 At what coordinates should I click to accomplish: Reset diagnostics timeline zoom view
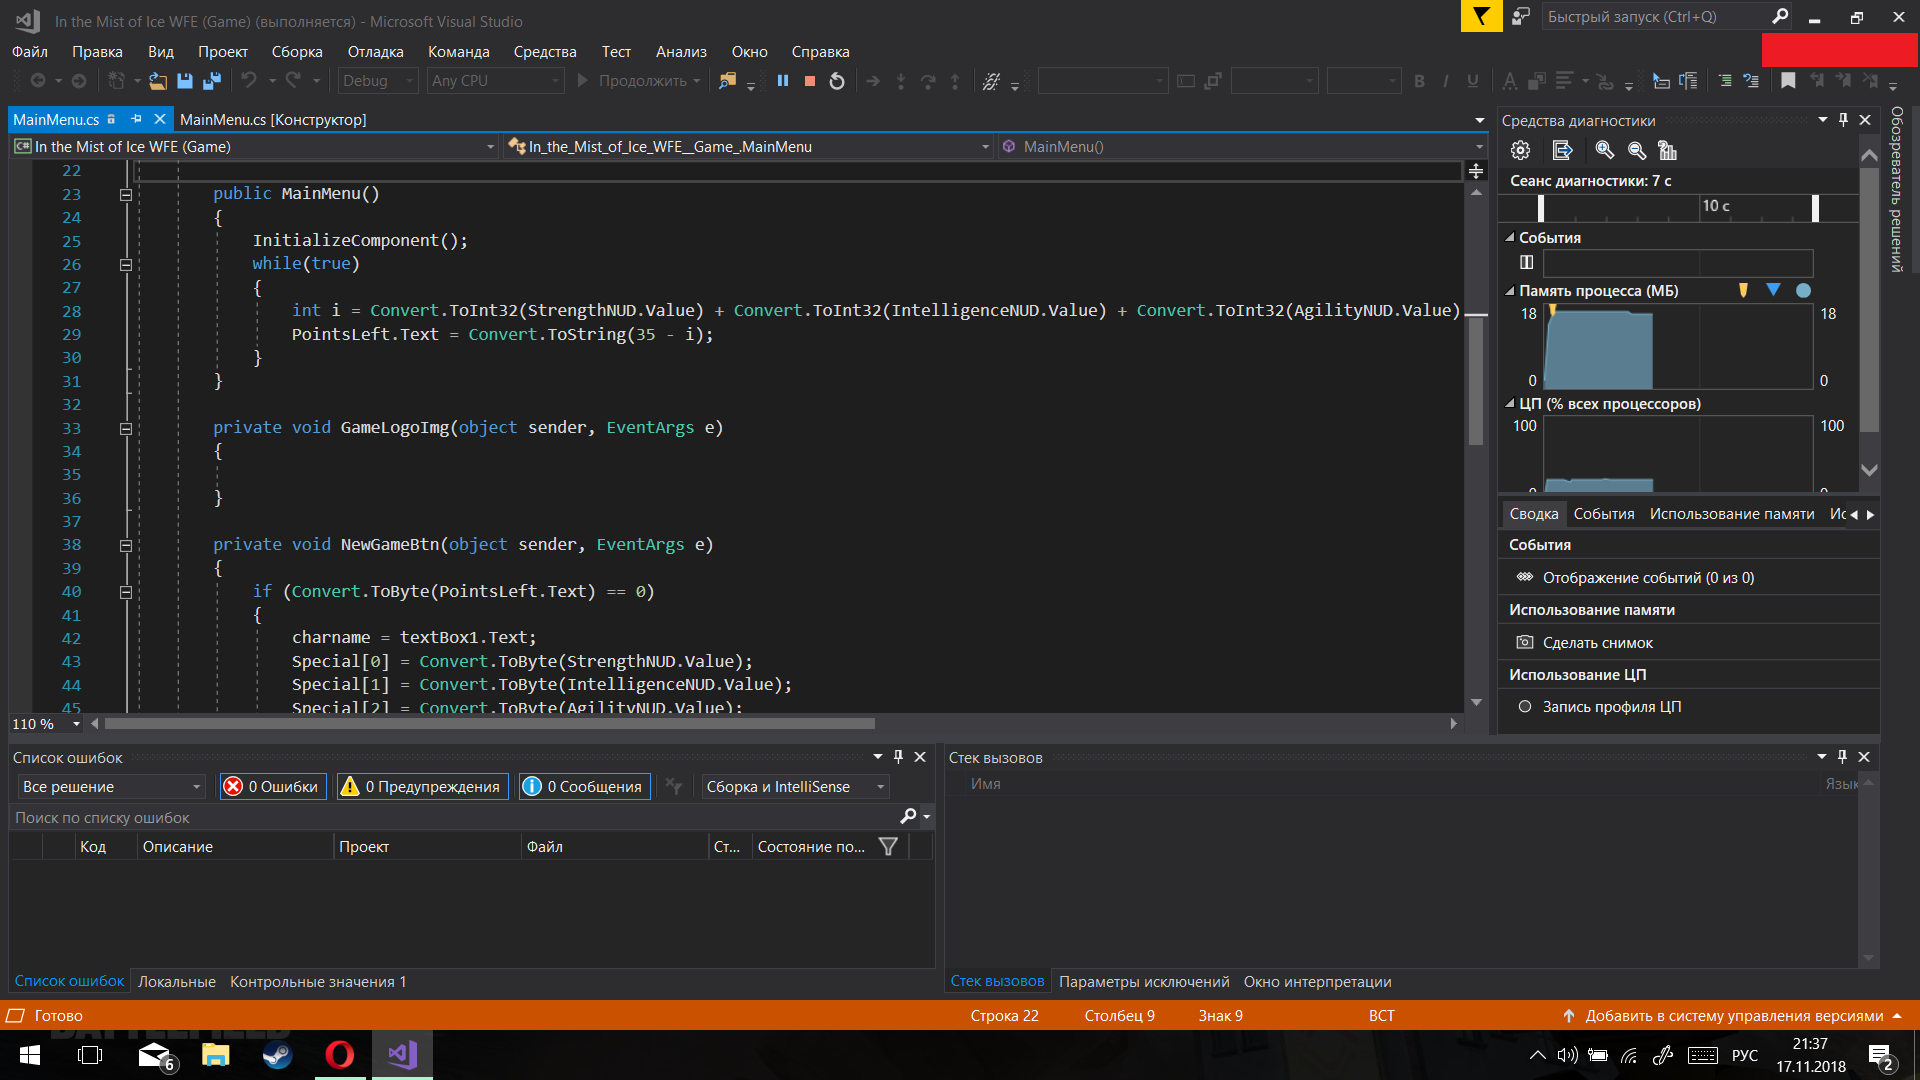(x=1667, y=150)
